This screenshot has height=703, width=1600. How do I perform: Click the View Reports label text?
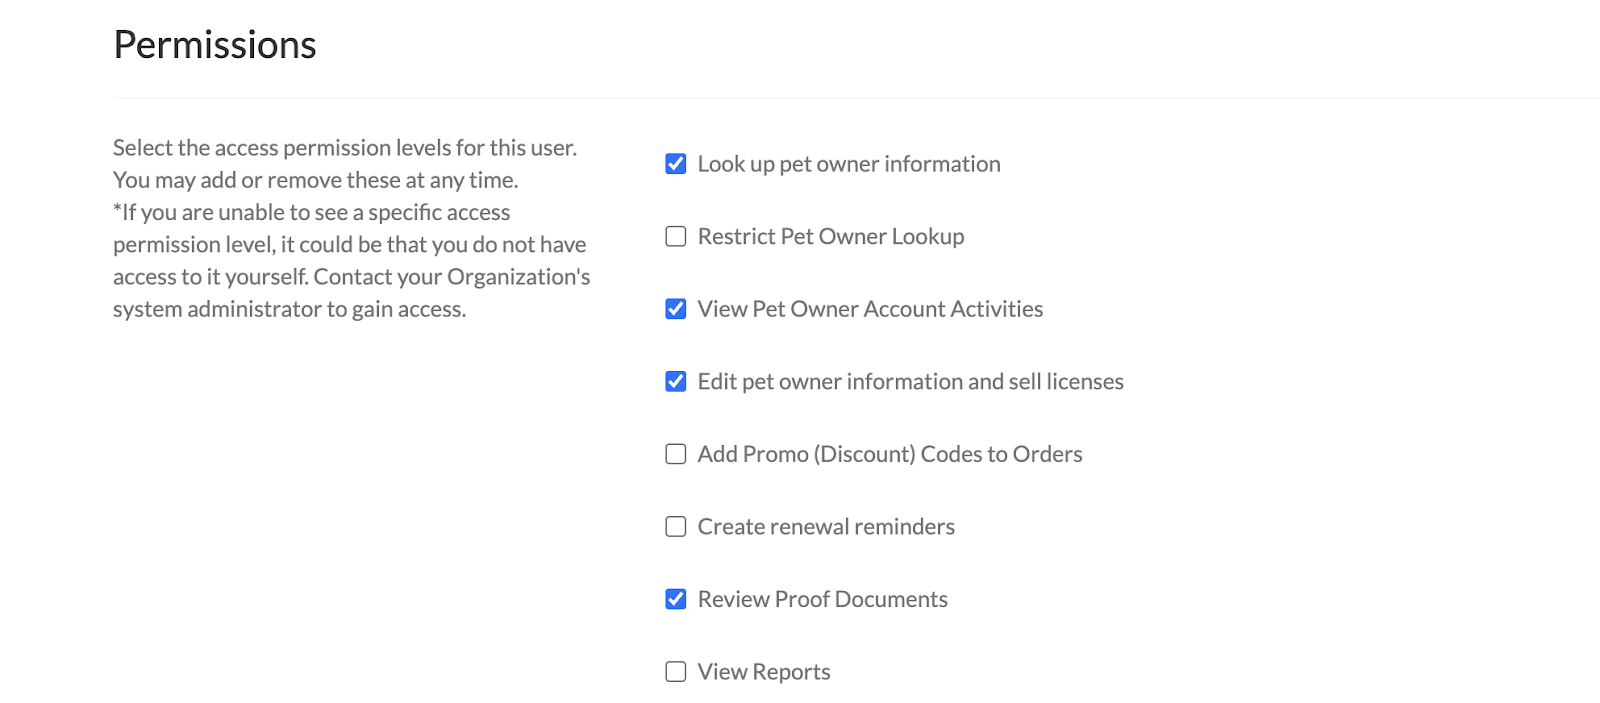762,671
